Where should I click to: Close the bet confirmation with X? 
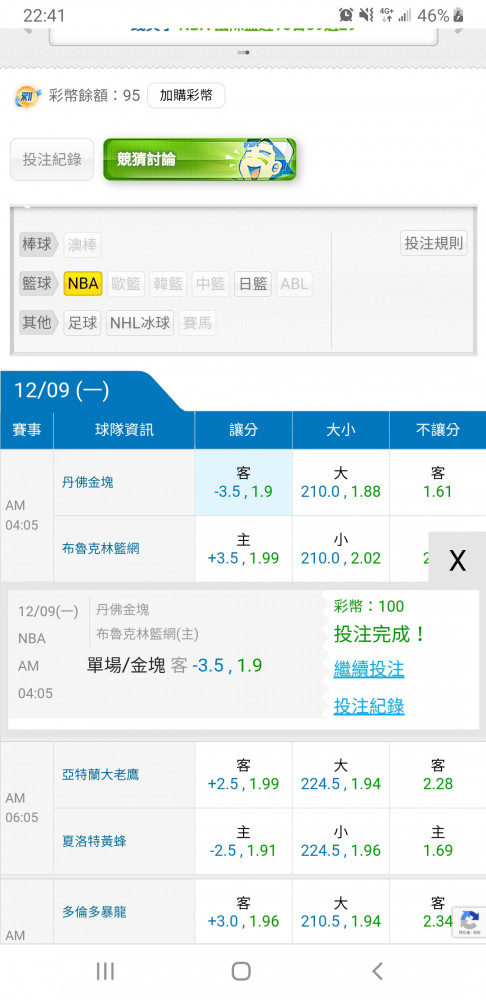[457, 561]
